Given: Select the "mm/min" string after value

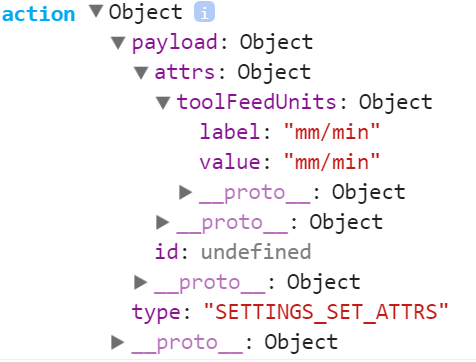Looking at the screenshot, I should (x=332, y=162).
